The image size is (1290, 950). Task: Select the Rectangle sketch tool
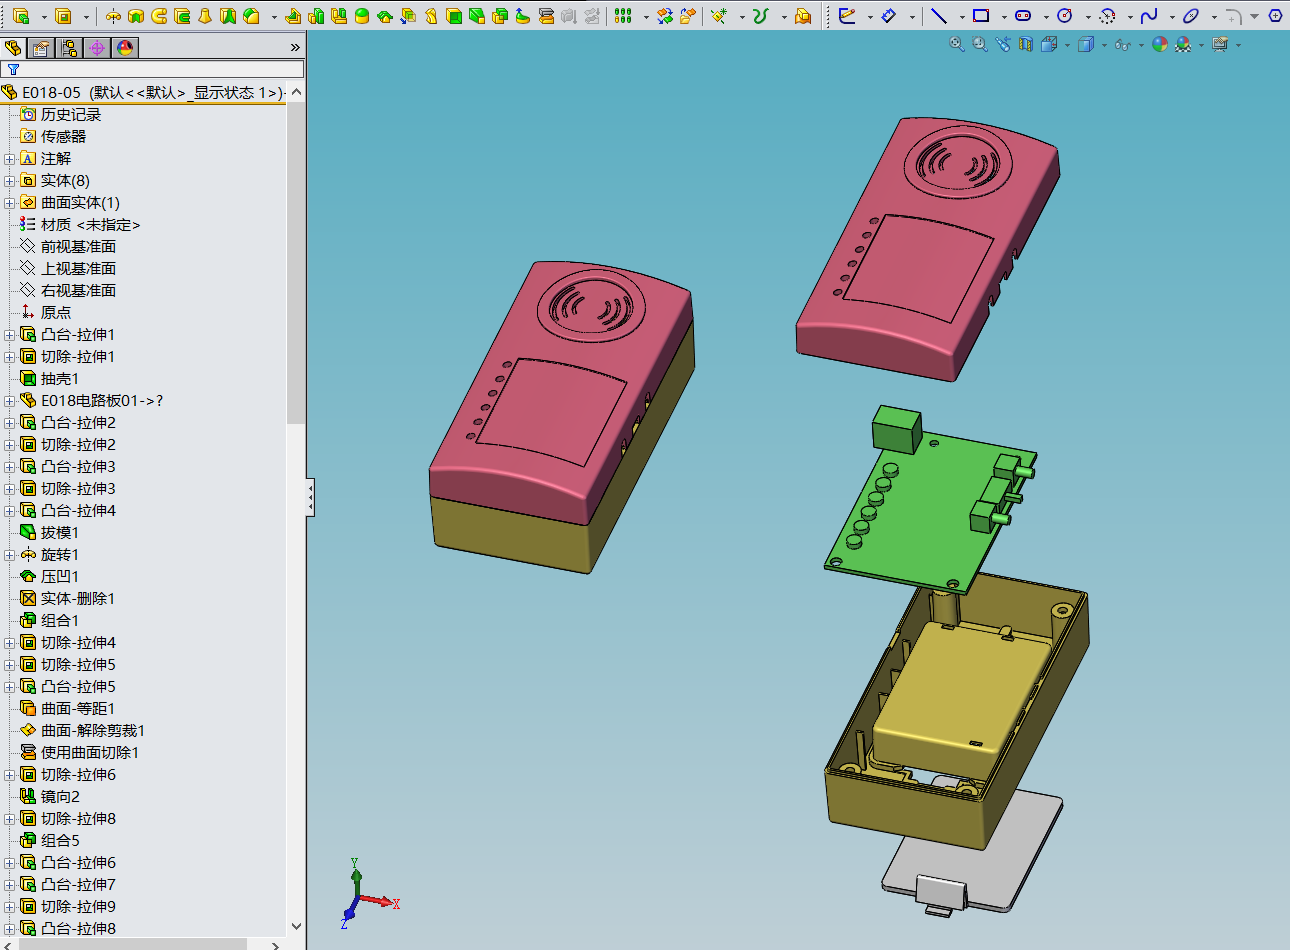tap(980, 16)
